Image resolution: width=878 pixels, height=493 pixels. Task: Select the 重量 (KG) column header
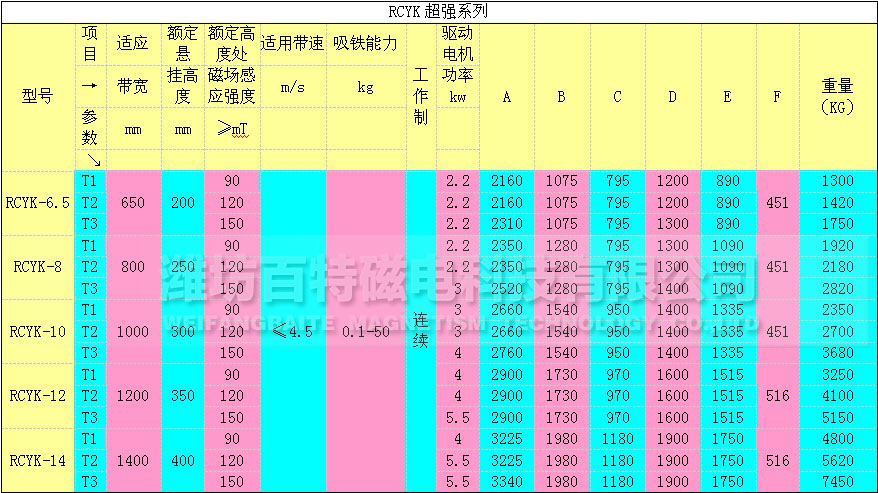pos(836,97)
